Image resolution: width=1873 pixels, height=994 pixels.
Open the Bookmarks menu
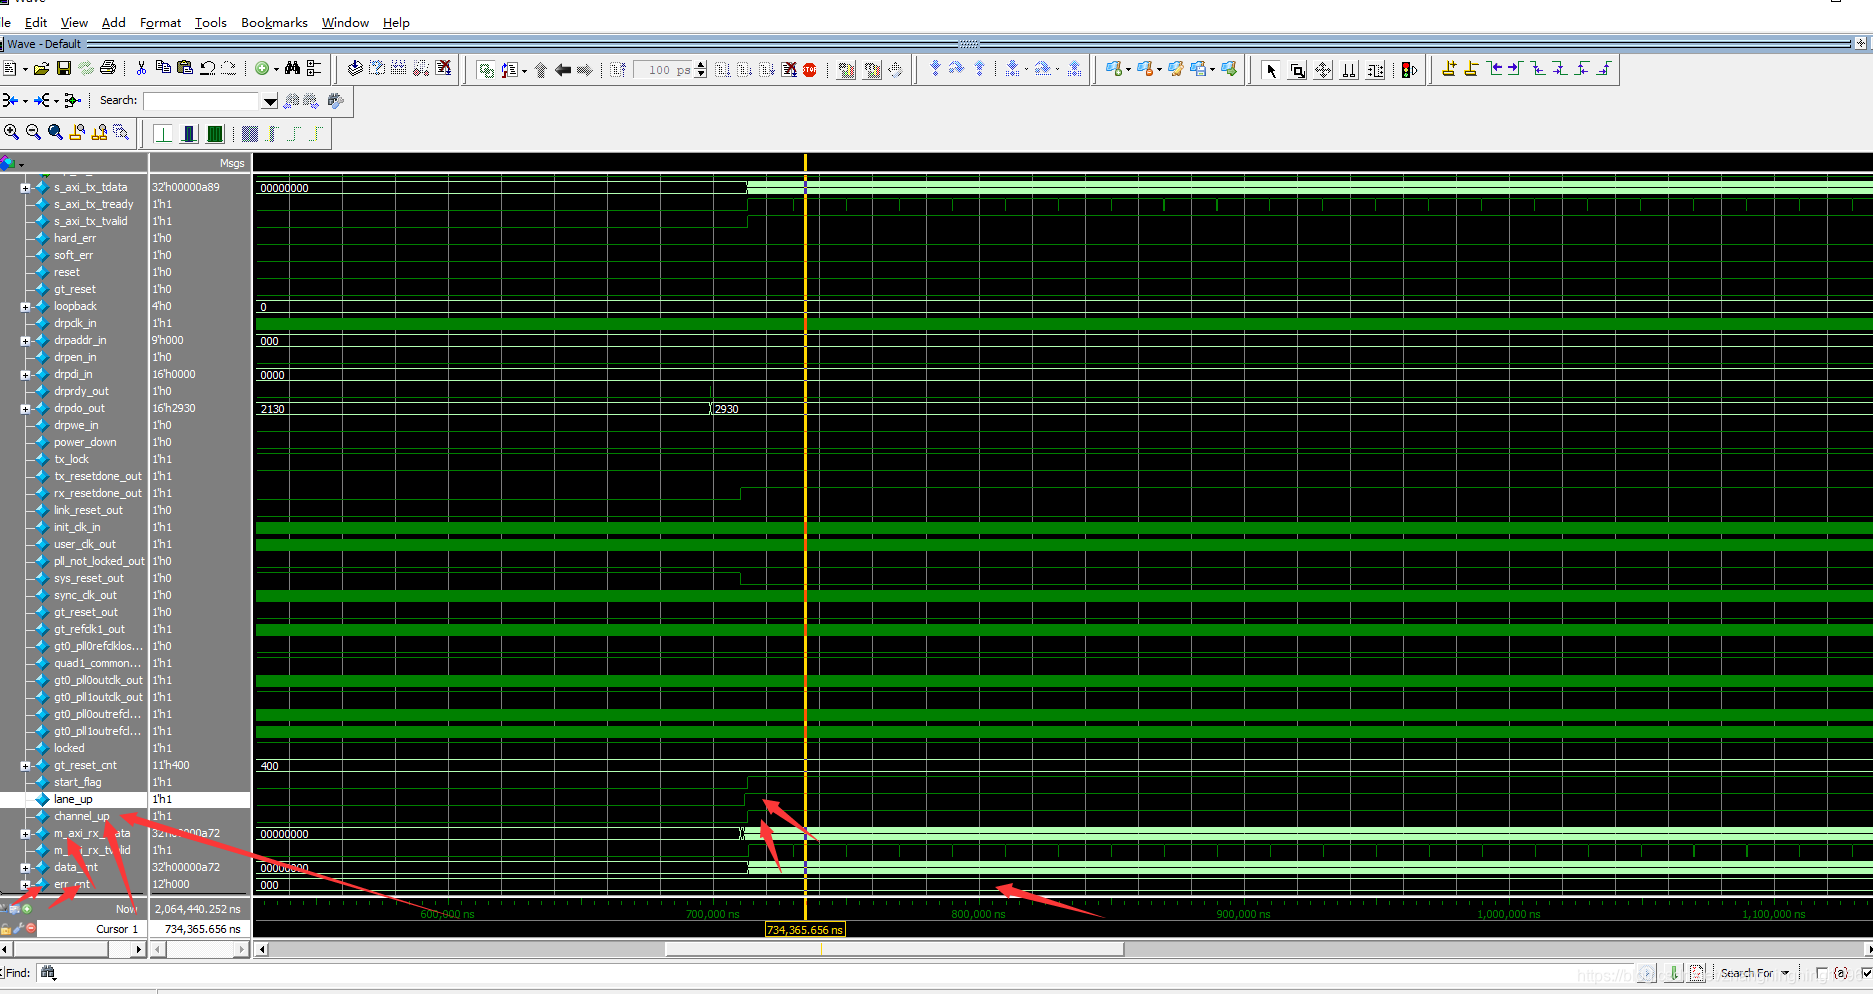[274, 22]
